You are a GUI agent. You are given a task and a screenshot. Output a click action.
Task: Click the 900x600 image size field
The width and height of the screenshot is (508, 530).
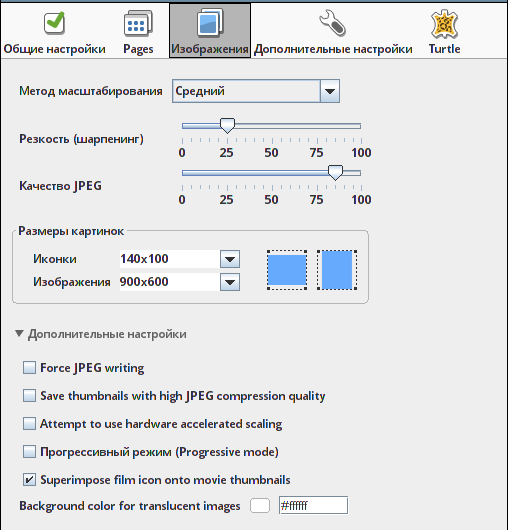point(170,282)
